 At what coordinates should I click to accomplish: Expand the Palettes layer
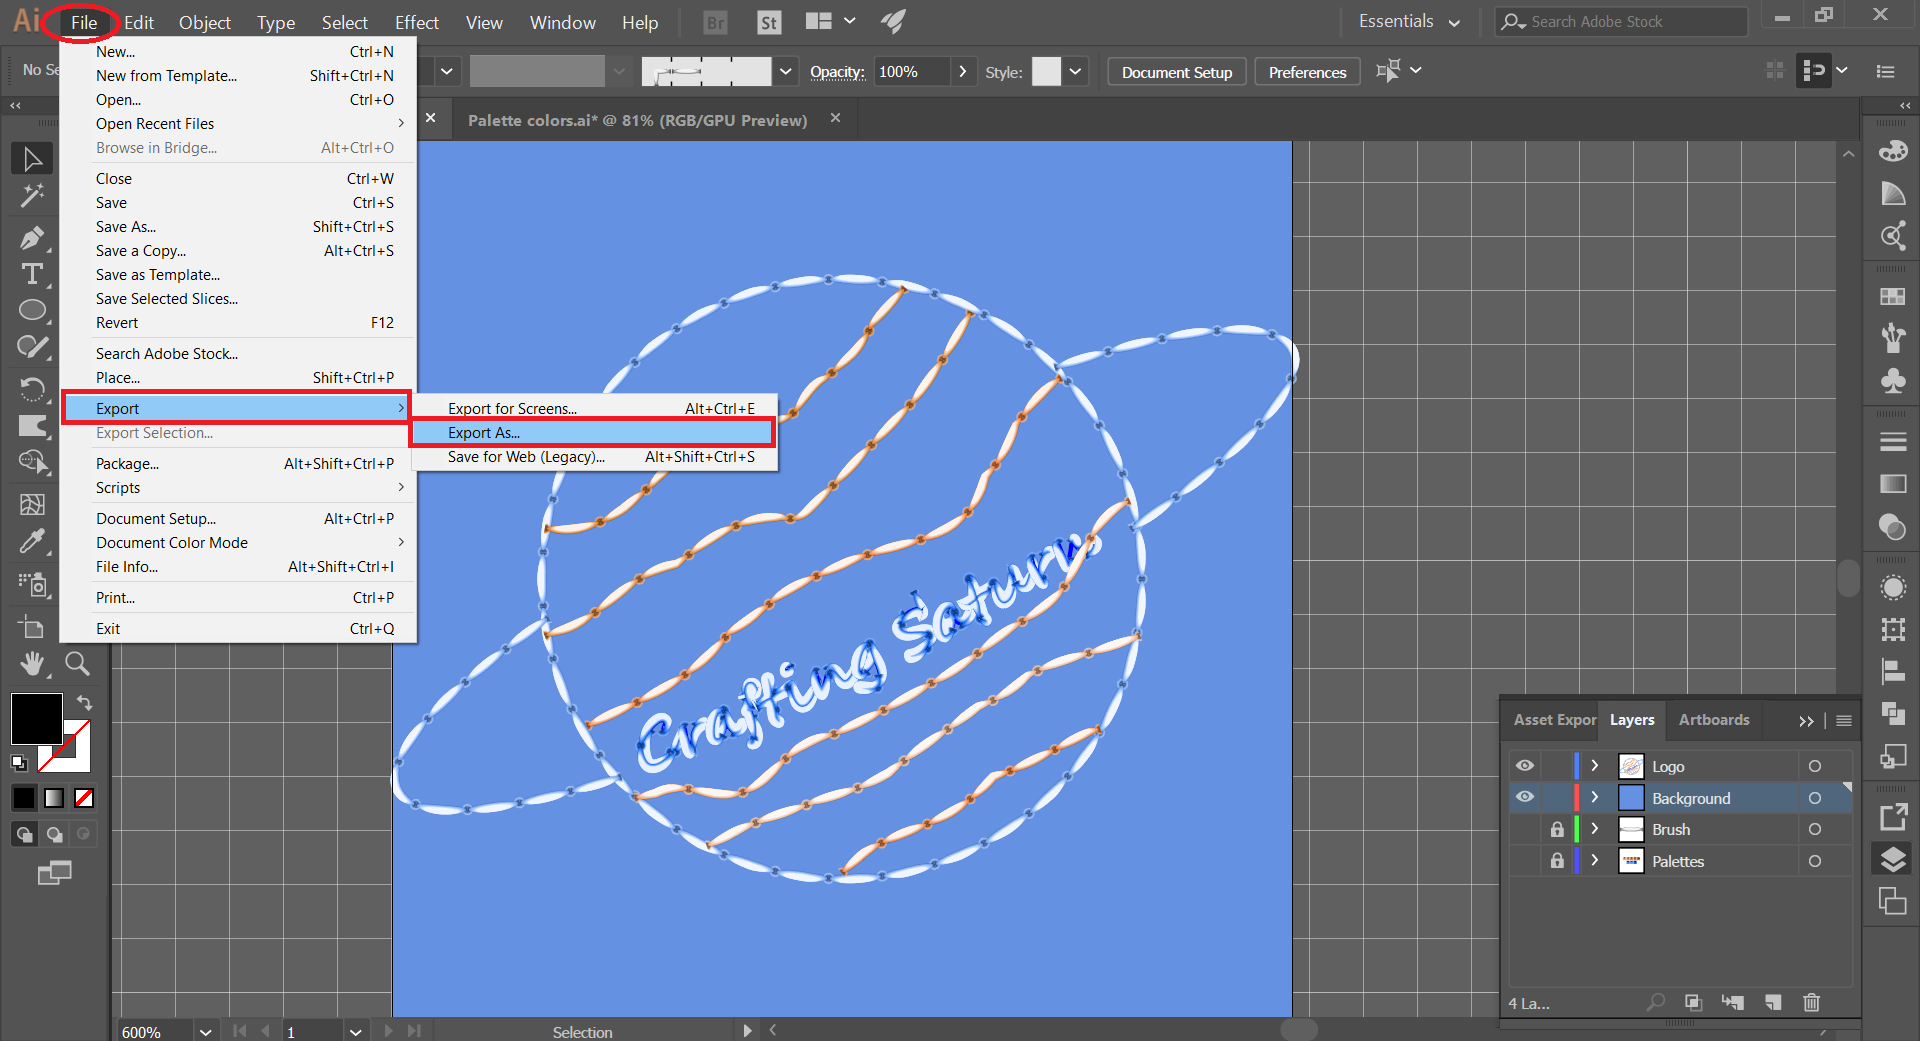tap(1595, 860)
